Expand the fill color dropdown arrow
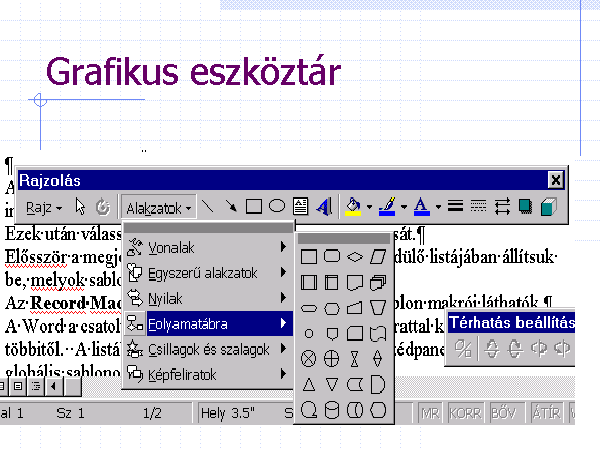This screenshot has width=600, height=450. (368, 208)
